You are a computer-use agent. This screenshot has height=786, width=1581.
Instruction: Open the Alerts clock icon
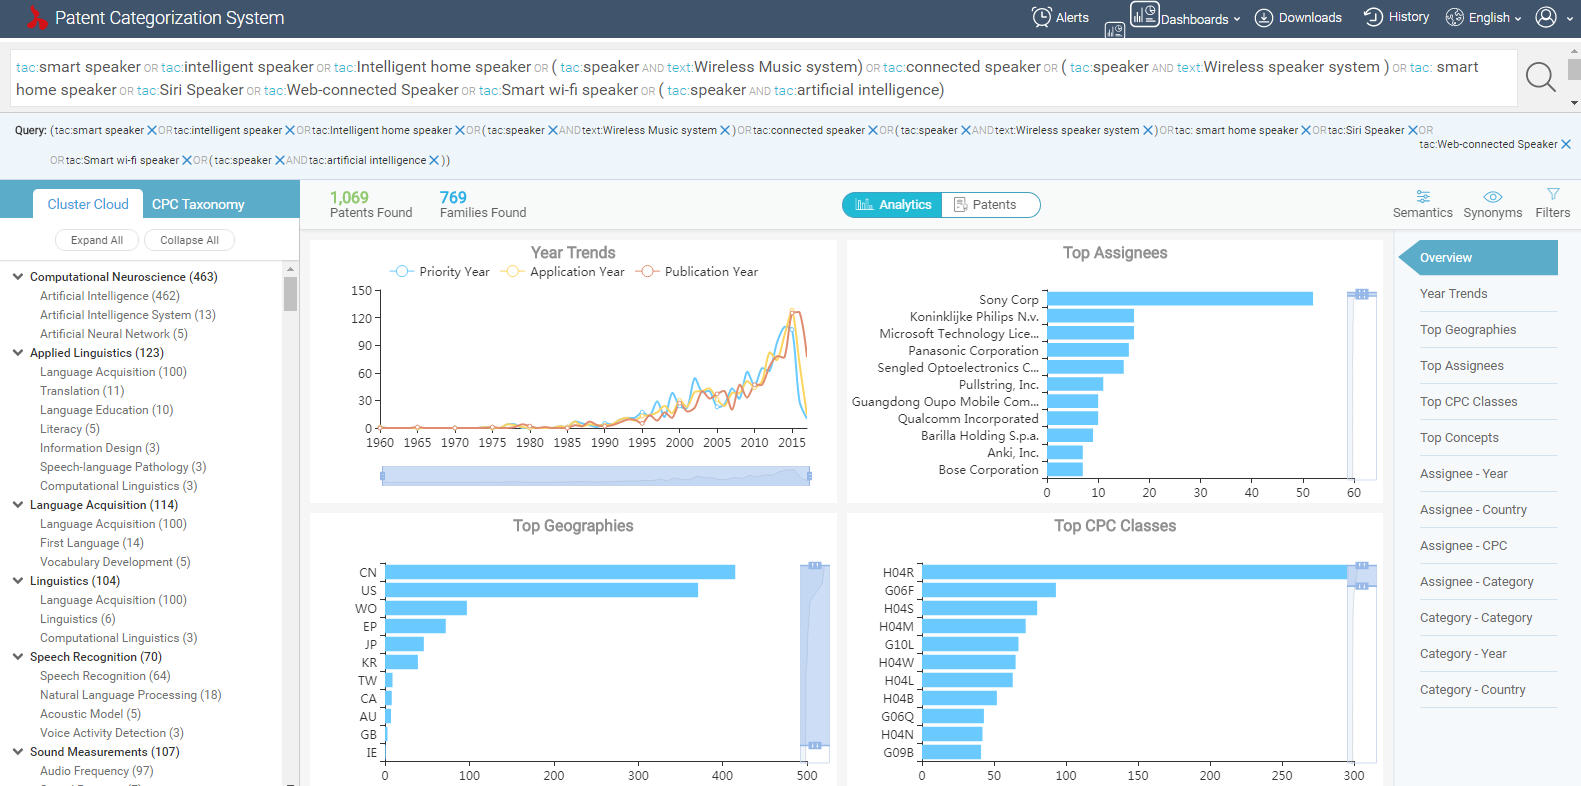click(1042, 17)
